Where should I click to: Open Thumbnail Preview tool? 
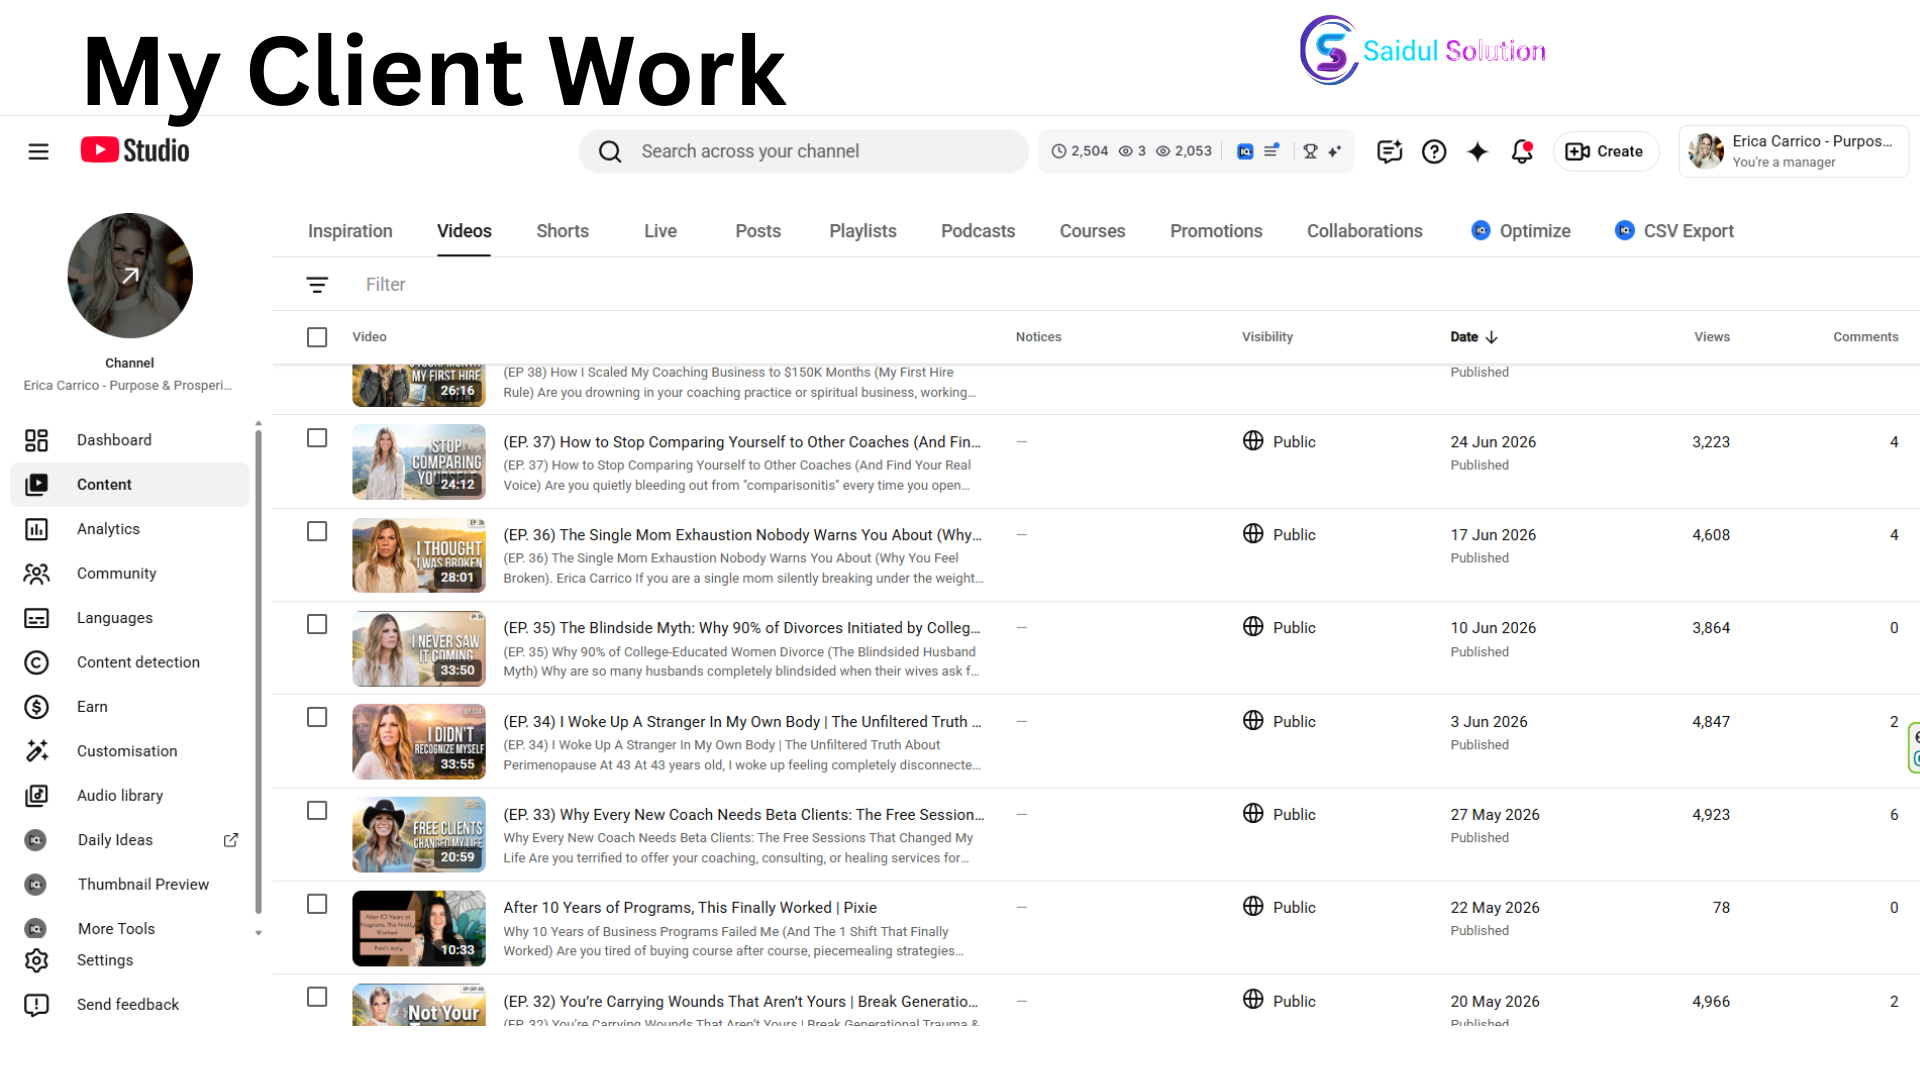pos(130,885)
